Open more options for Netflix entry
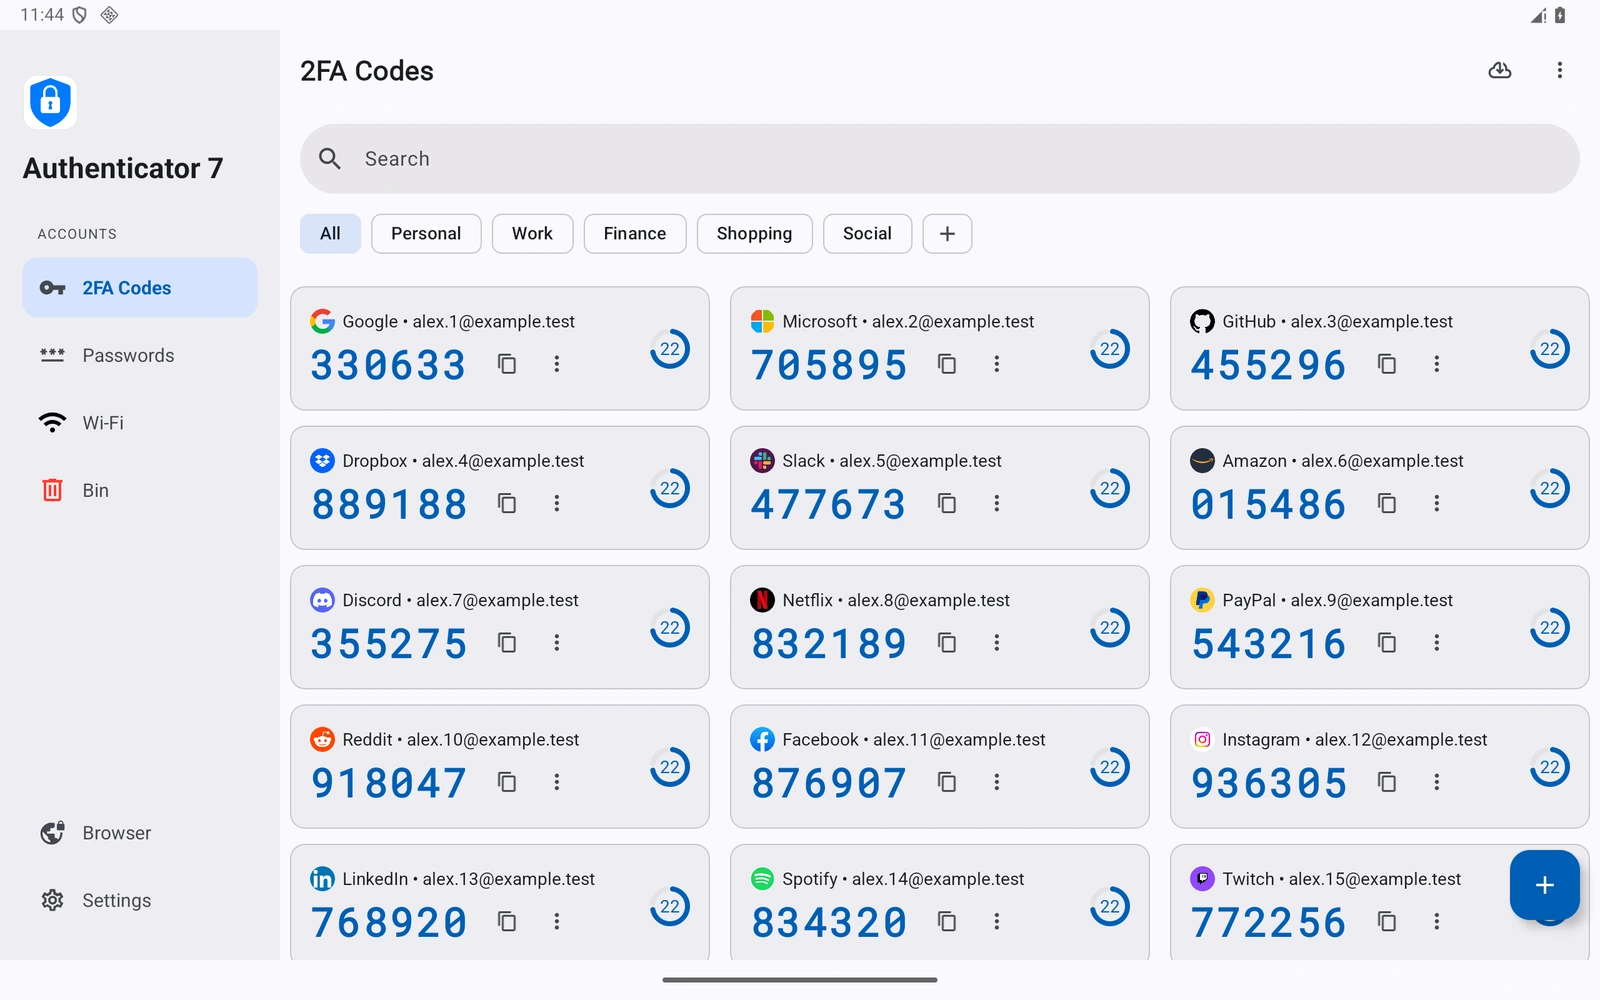The width and height of the screenshot is (1600, 1000). [997, 642]
